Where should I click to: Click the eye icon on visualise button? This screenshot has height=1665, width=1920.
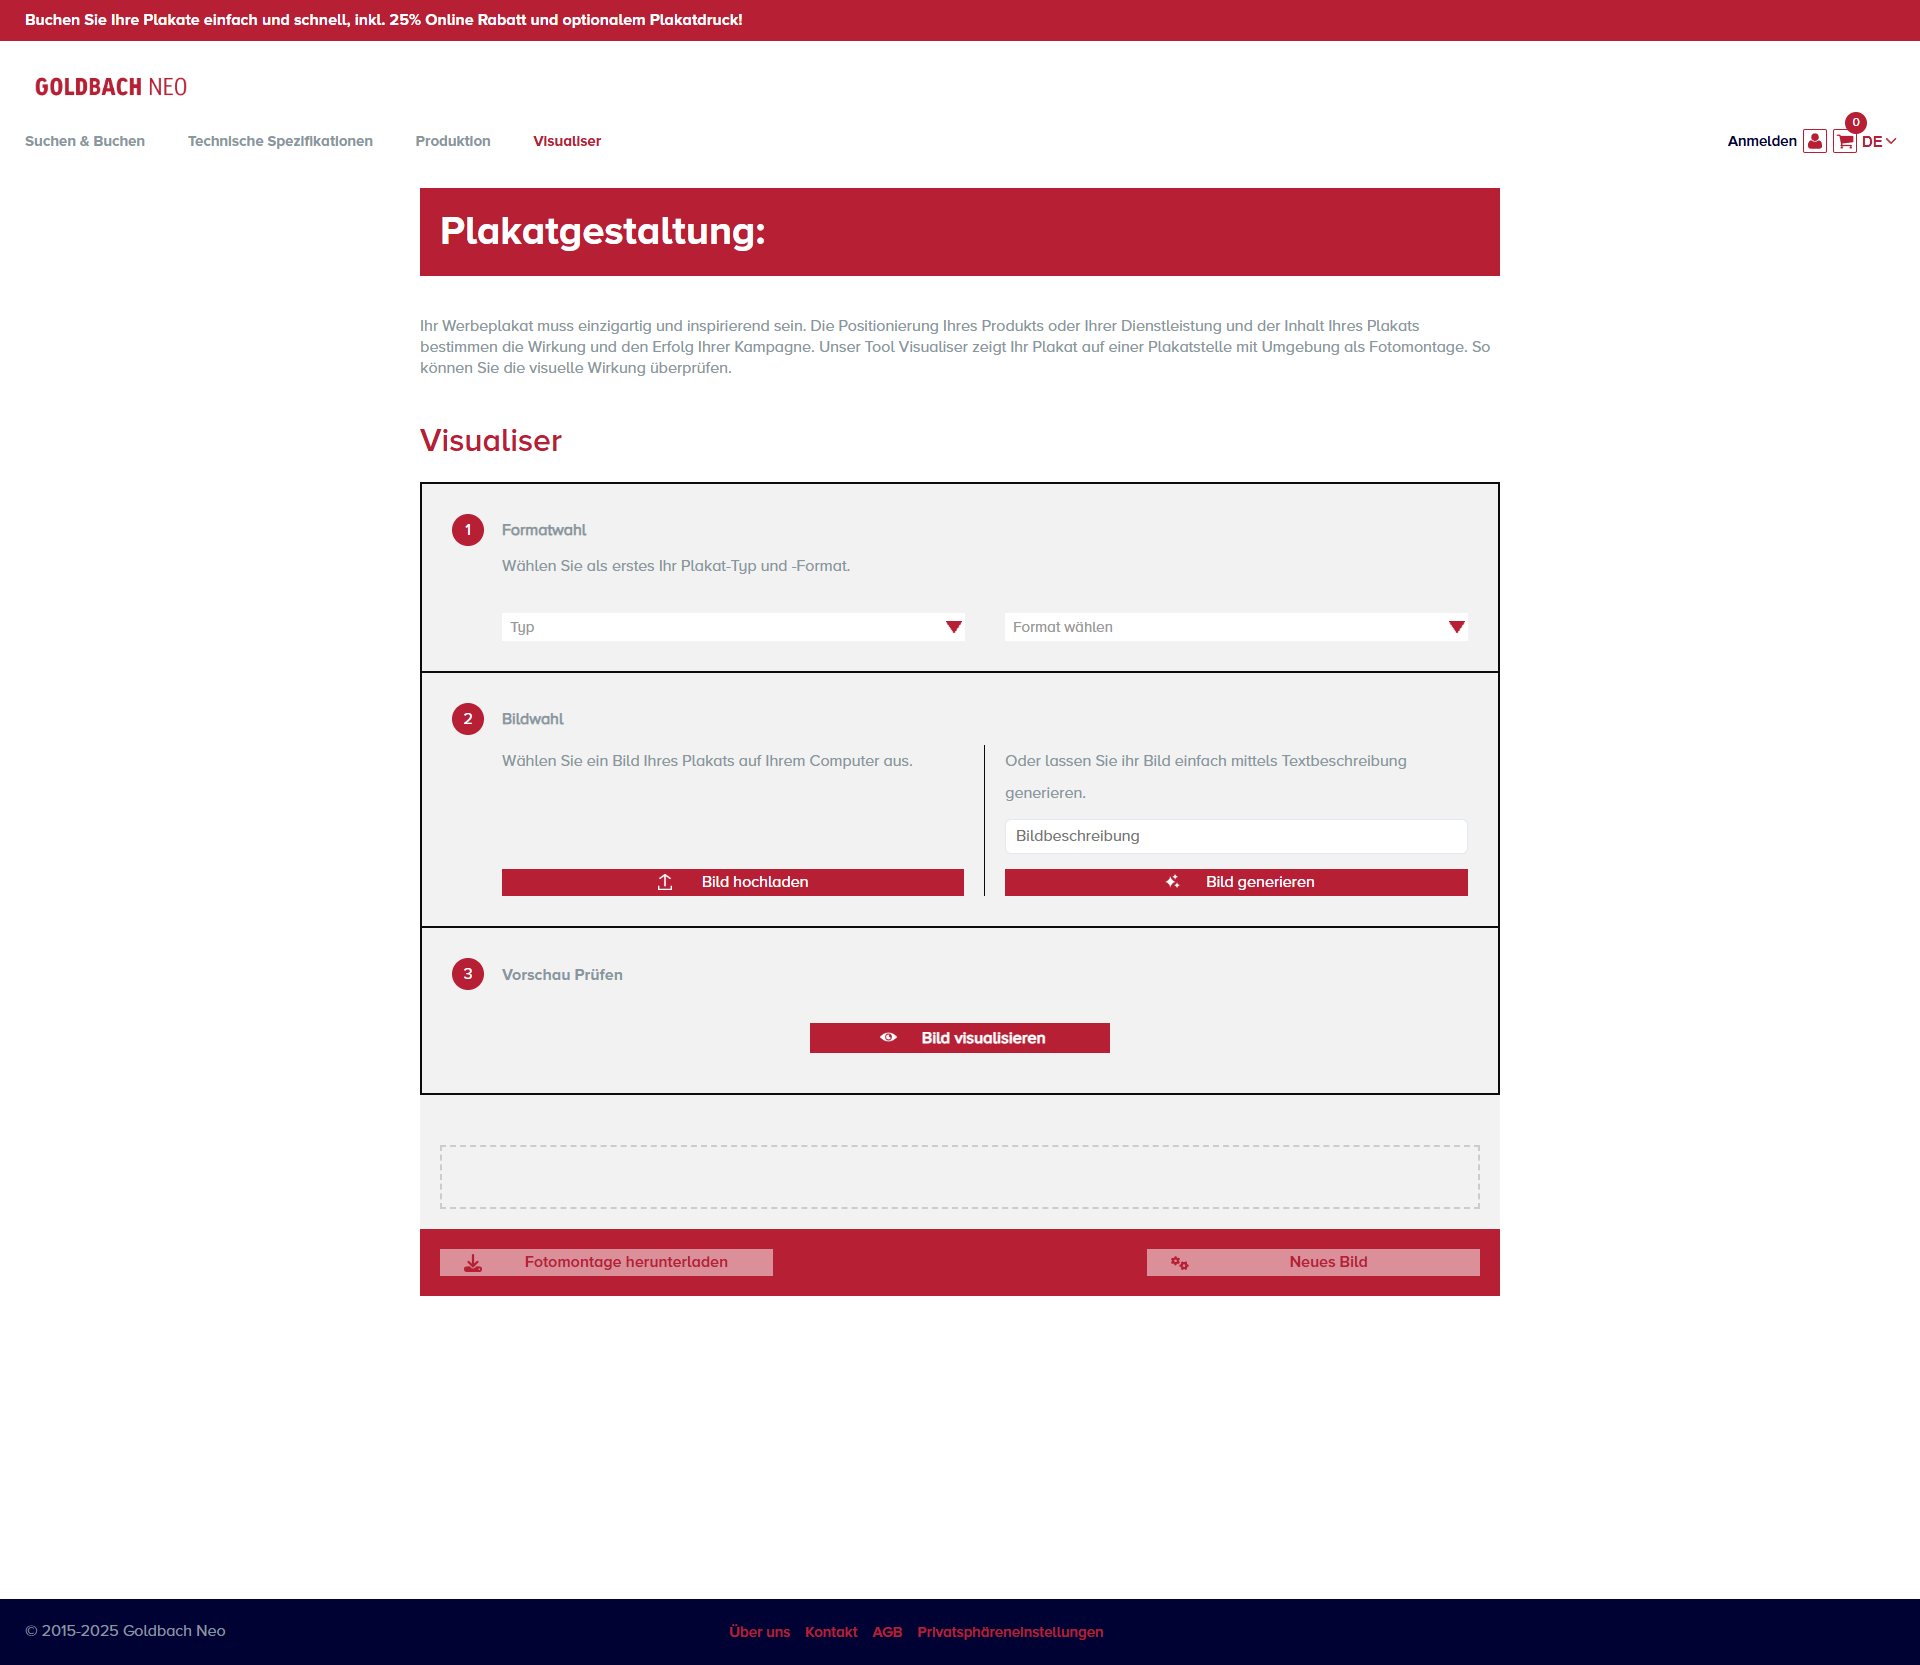(888, 1038)
